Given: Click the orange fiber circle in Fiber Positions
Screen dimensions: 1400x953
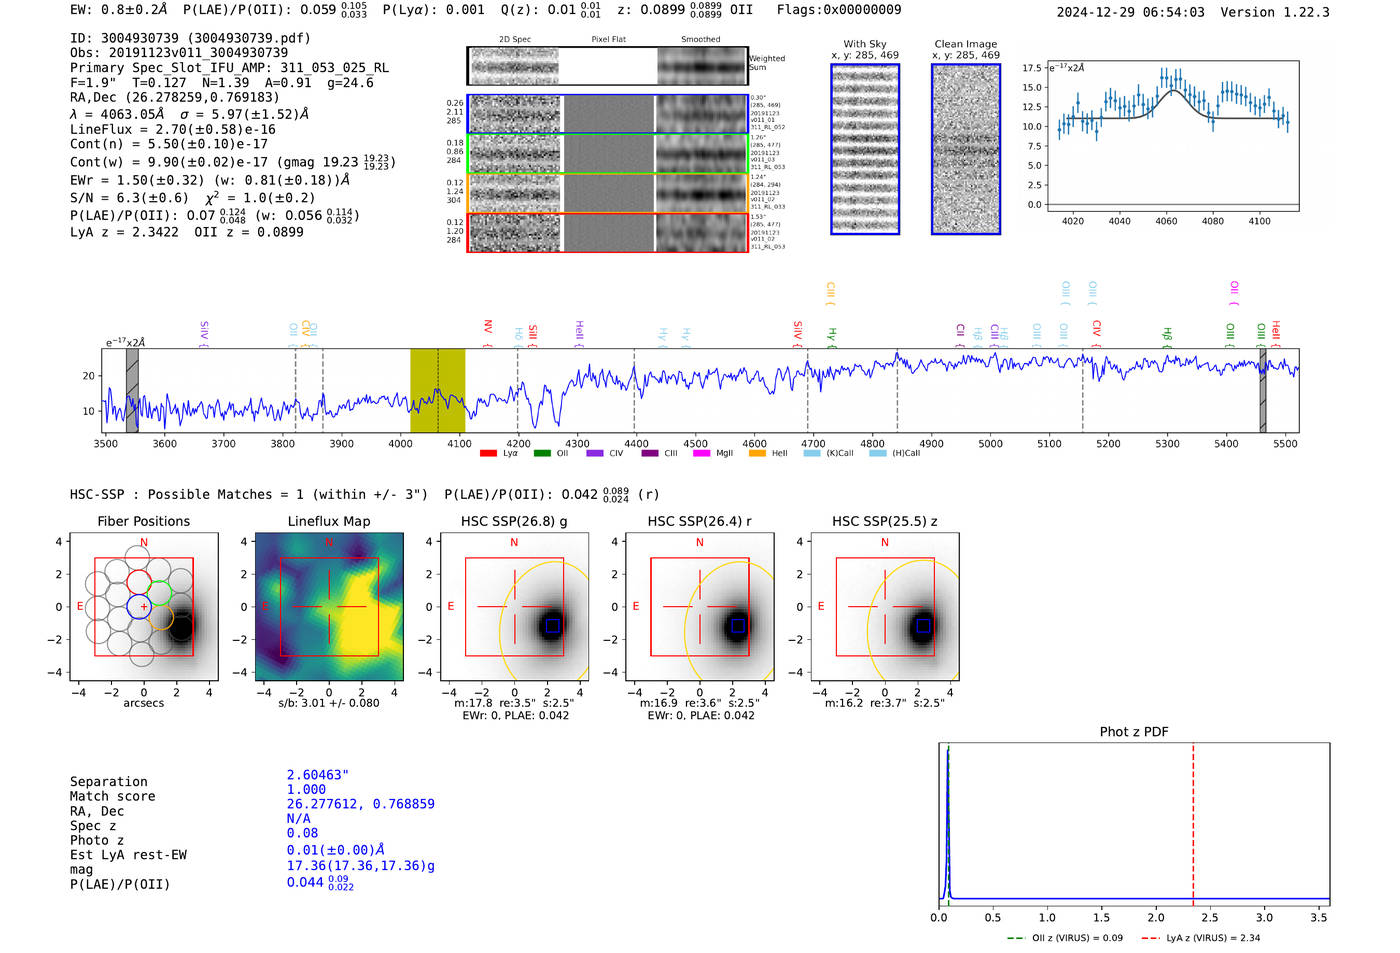Looking at the screenshot, I should tap(160, 619).
